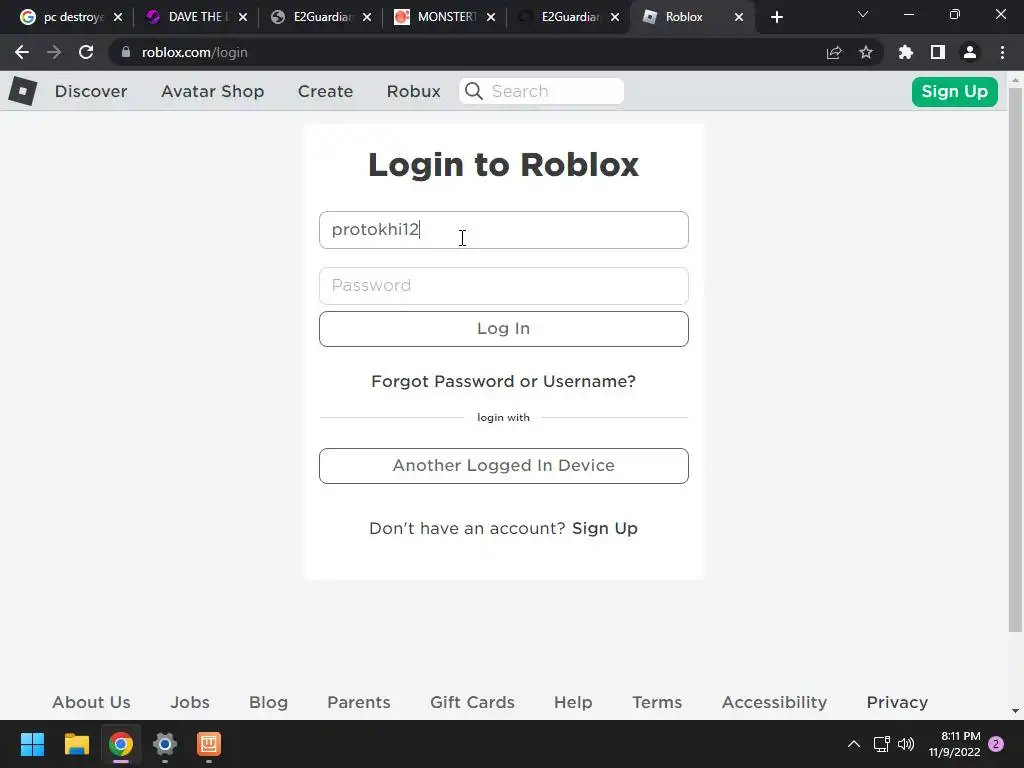The image size is (1024, 768).
Task: Click the address bar URL roblox.com/login
Action: coord(195,52)
